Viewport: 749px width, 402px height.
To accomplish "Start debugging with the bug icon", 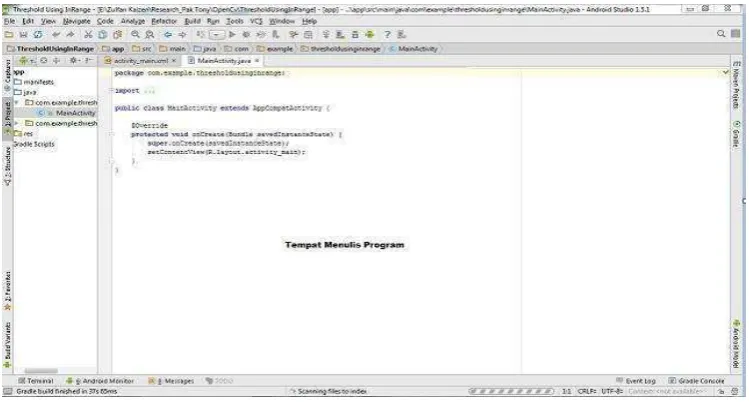I will [246, 34].
